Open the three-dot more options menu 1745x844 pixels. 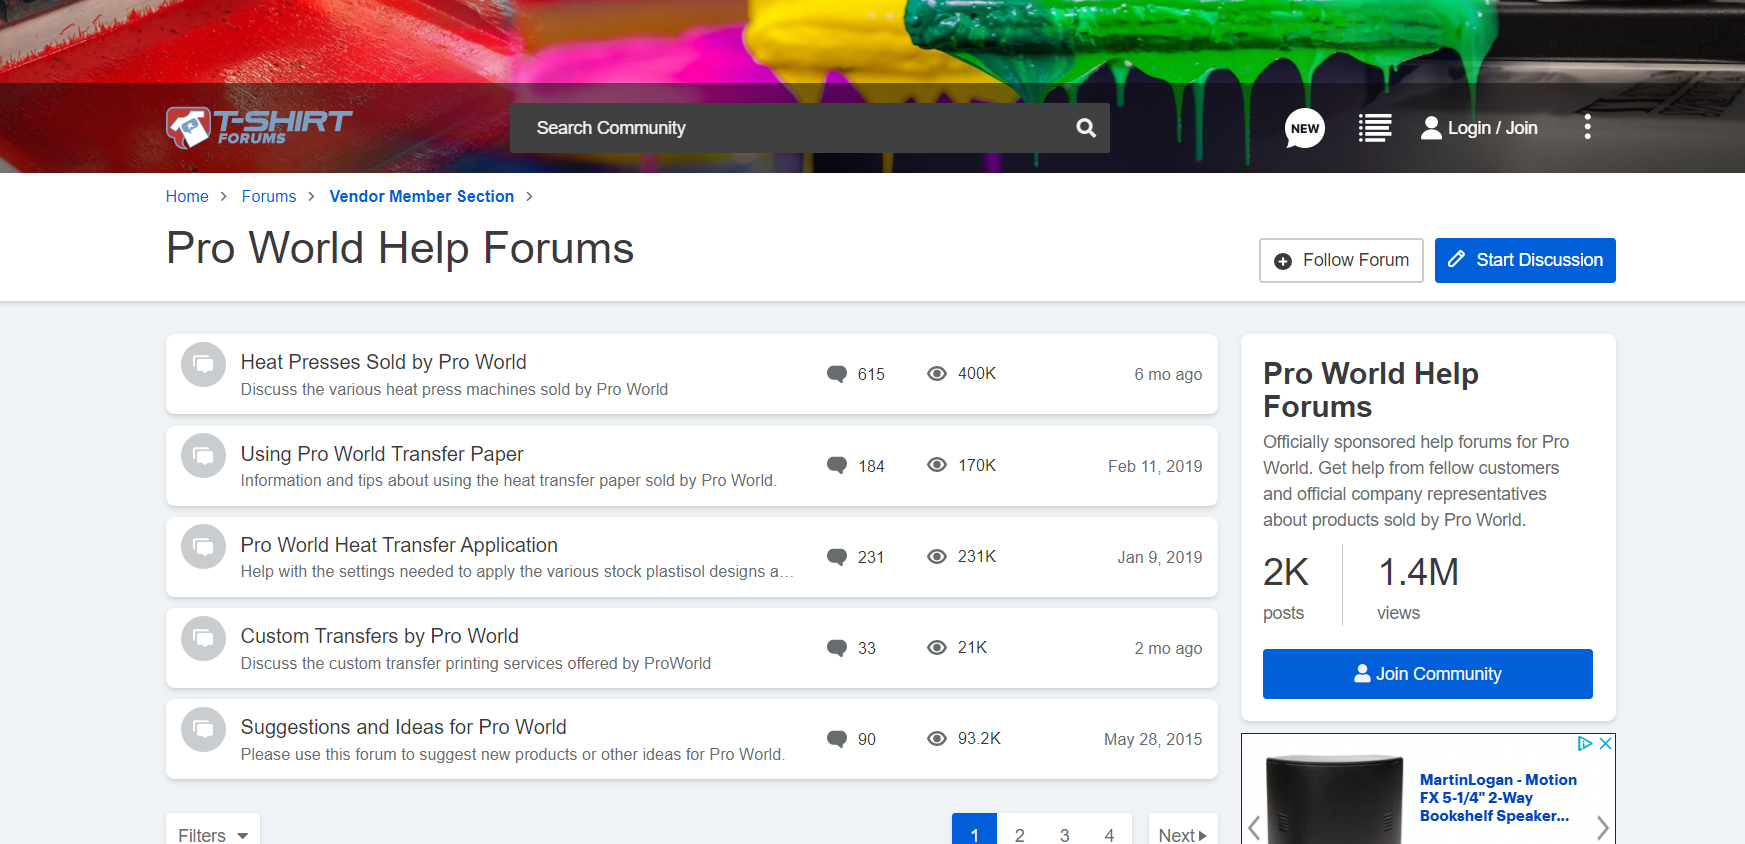coord(1587,127)
